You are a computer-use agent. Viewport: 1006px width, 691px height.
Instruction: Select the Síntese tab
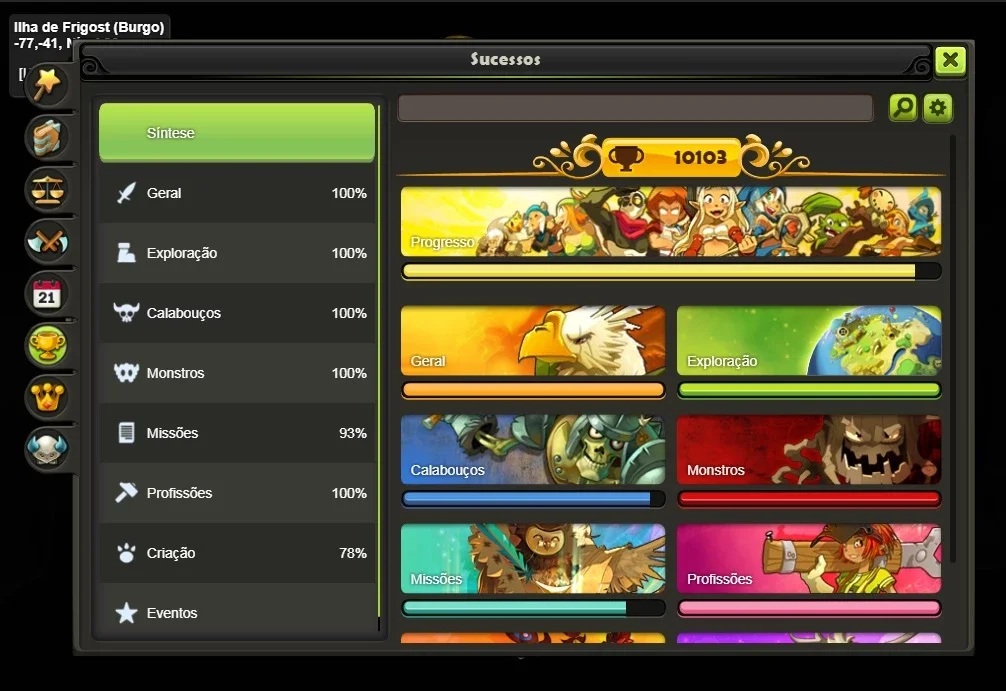[237, 132]
